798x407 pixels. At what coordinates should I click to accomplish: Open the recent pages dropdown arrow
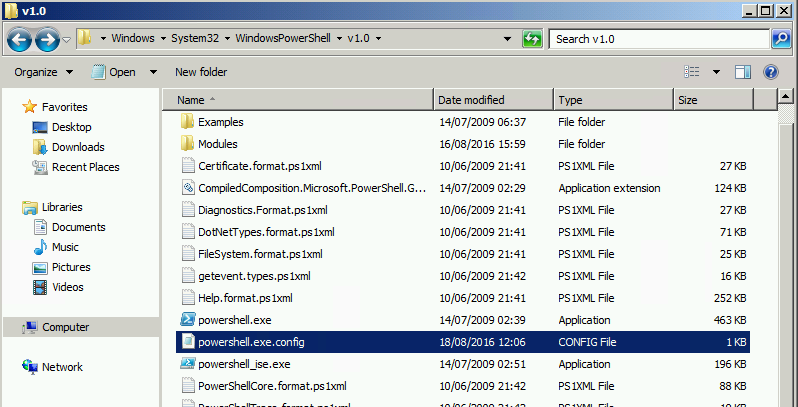(67, 39)
